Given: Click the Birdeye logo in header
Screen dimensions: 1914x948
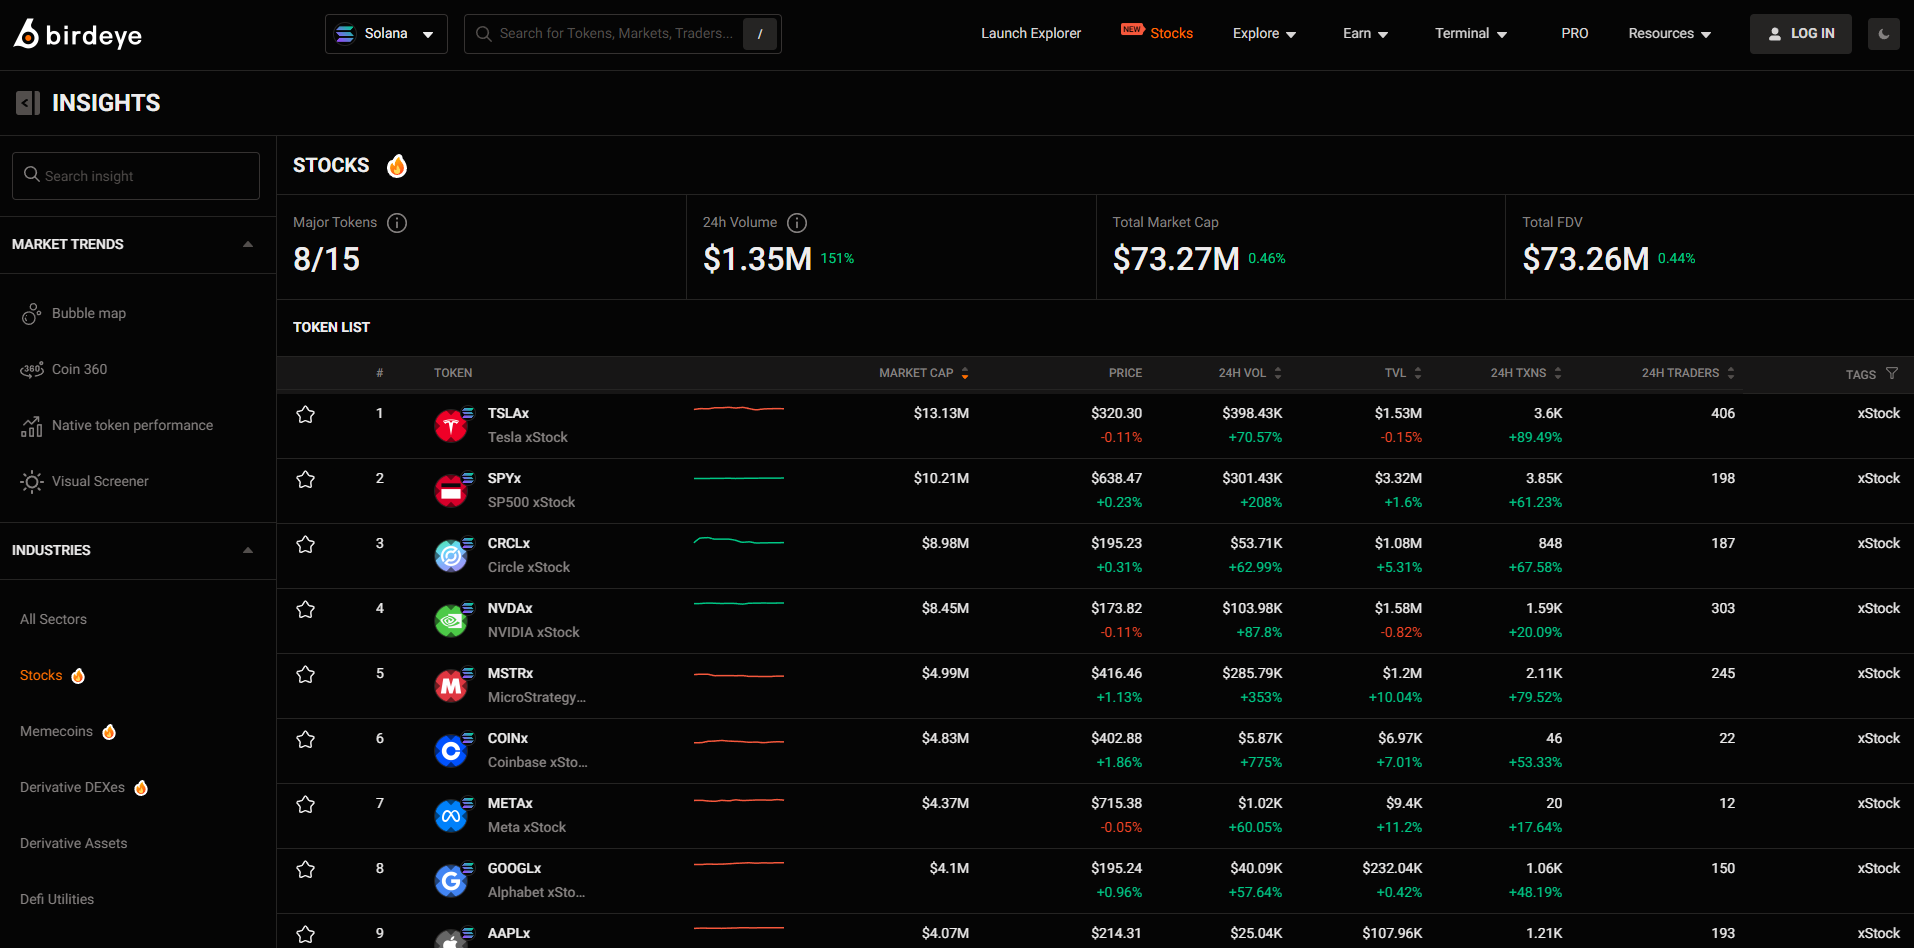Looking at the screenshot, I should pos(78,35).
